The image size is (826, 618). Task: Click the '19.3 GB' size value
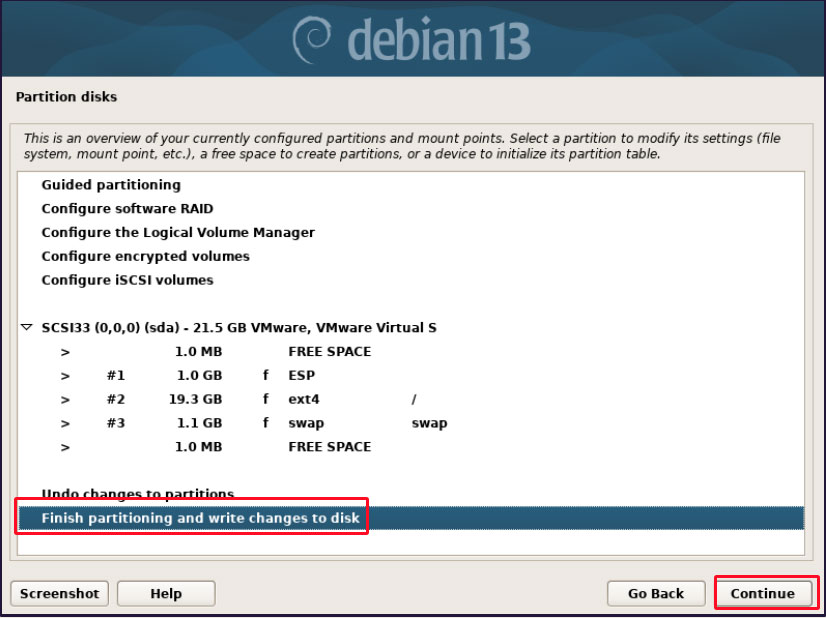pyautogui.click(x=195, y=399)
